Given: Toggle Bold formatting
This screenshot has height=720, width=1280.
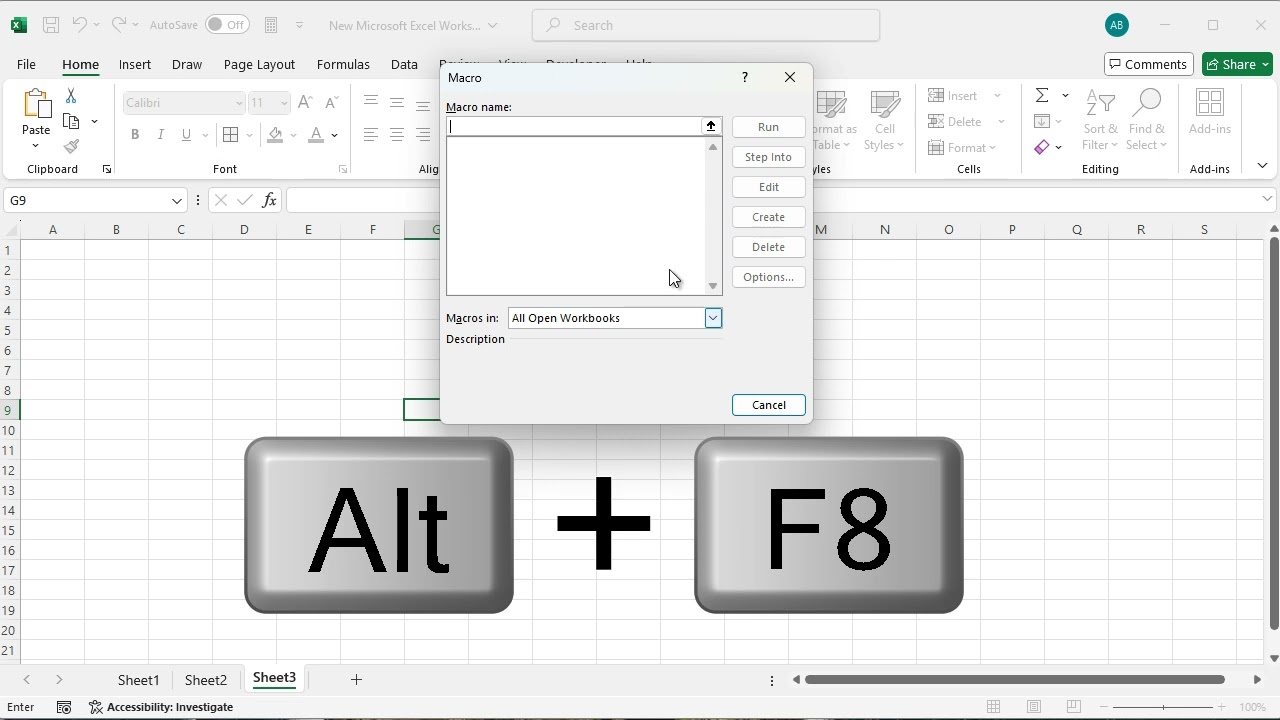Looking at the screenshot, I should point(135,135).
